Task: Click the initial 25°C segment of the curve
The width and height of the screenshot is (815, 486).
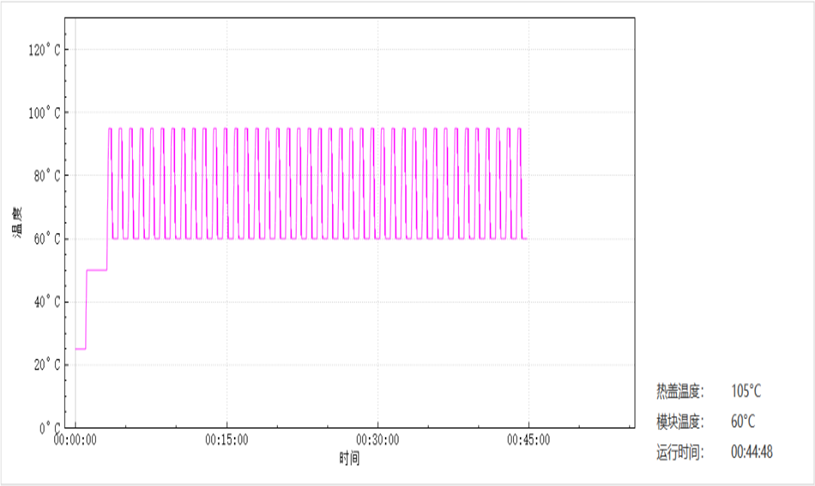Action: [x=80, y=349]
